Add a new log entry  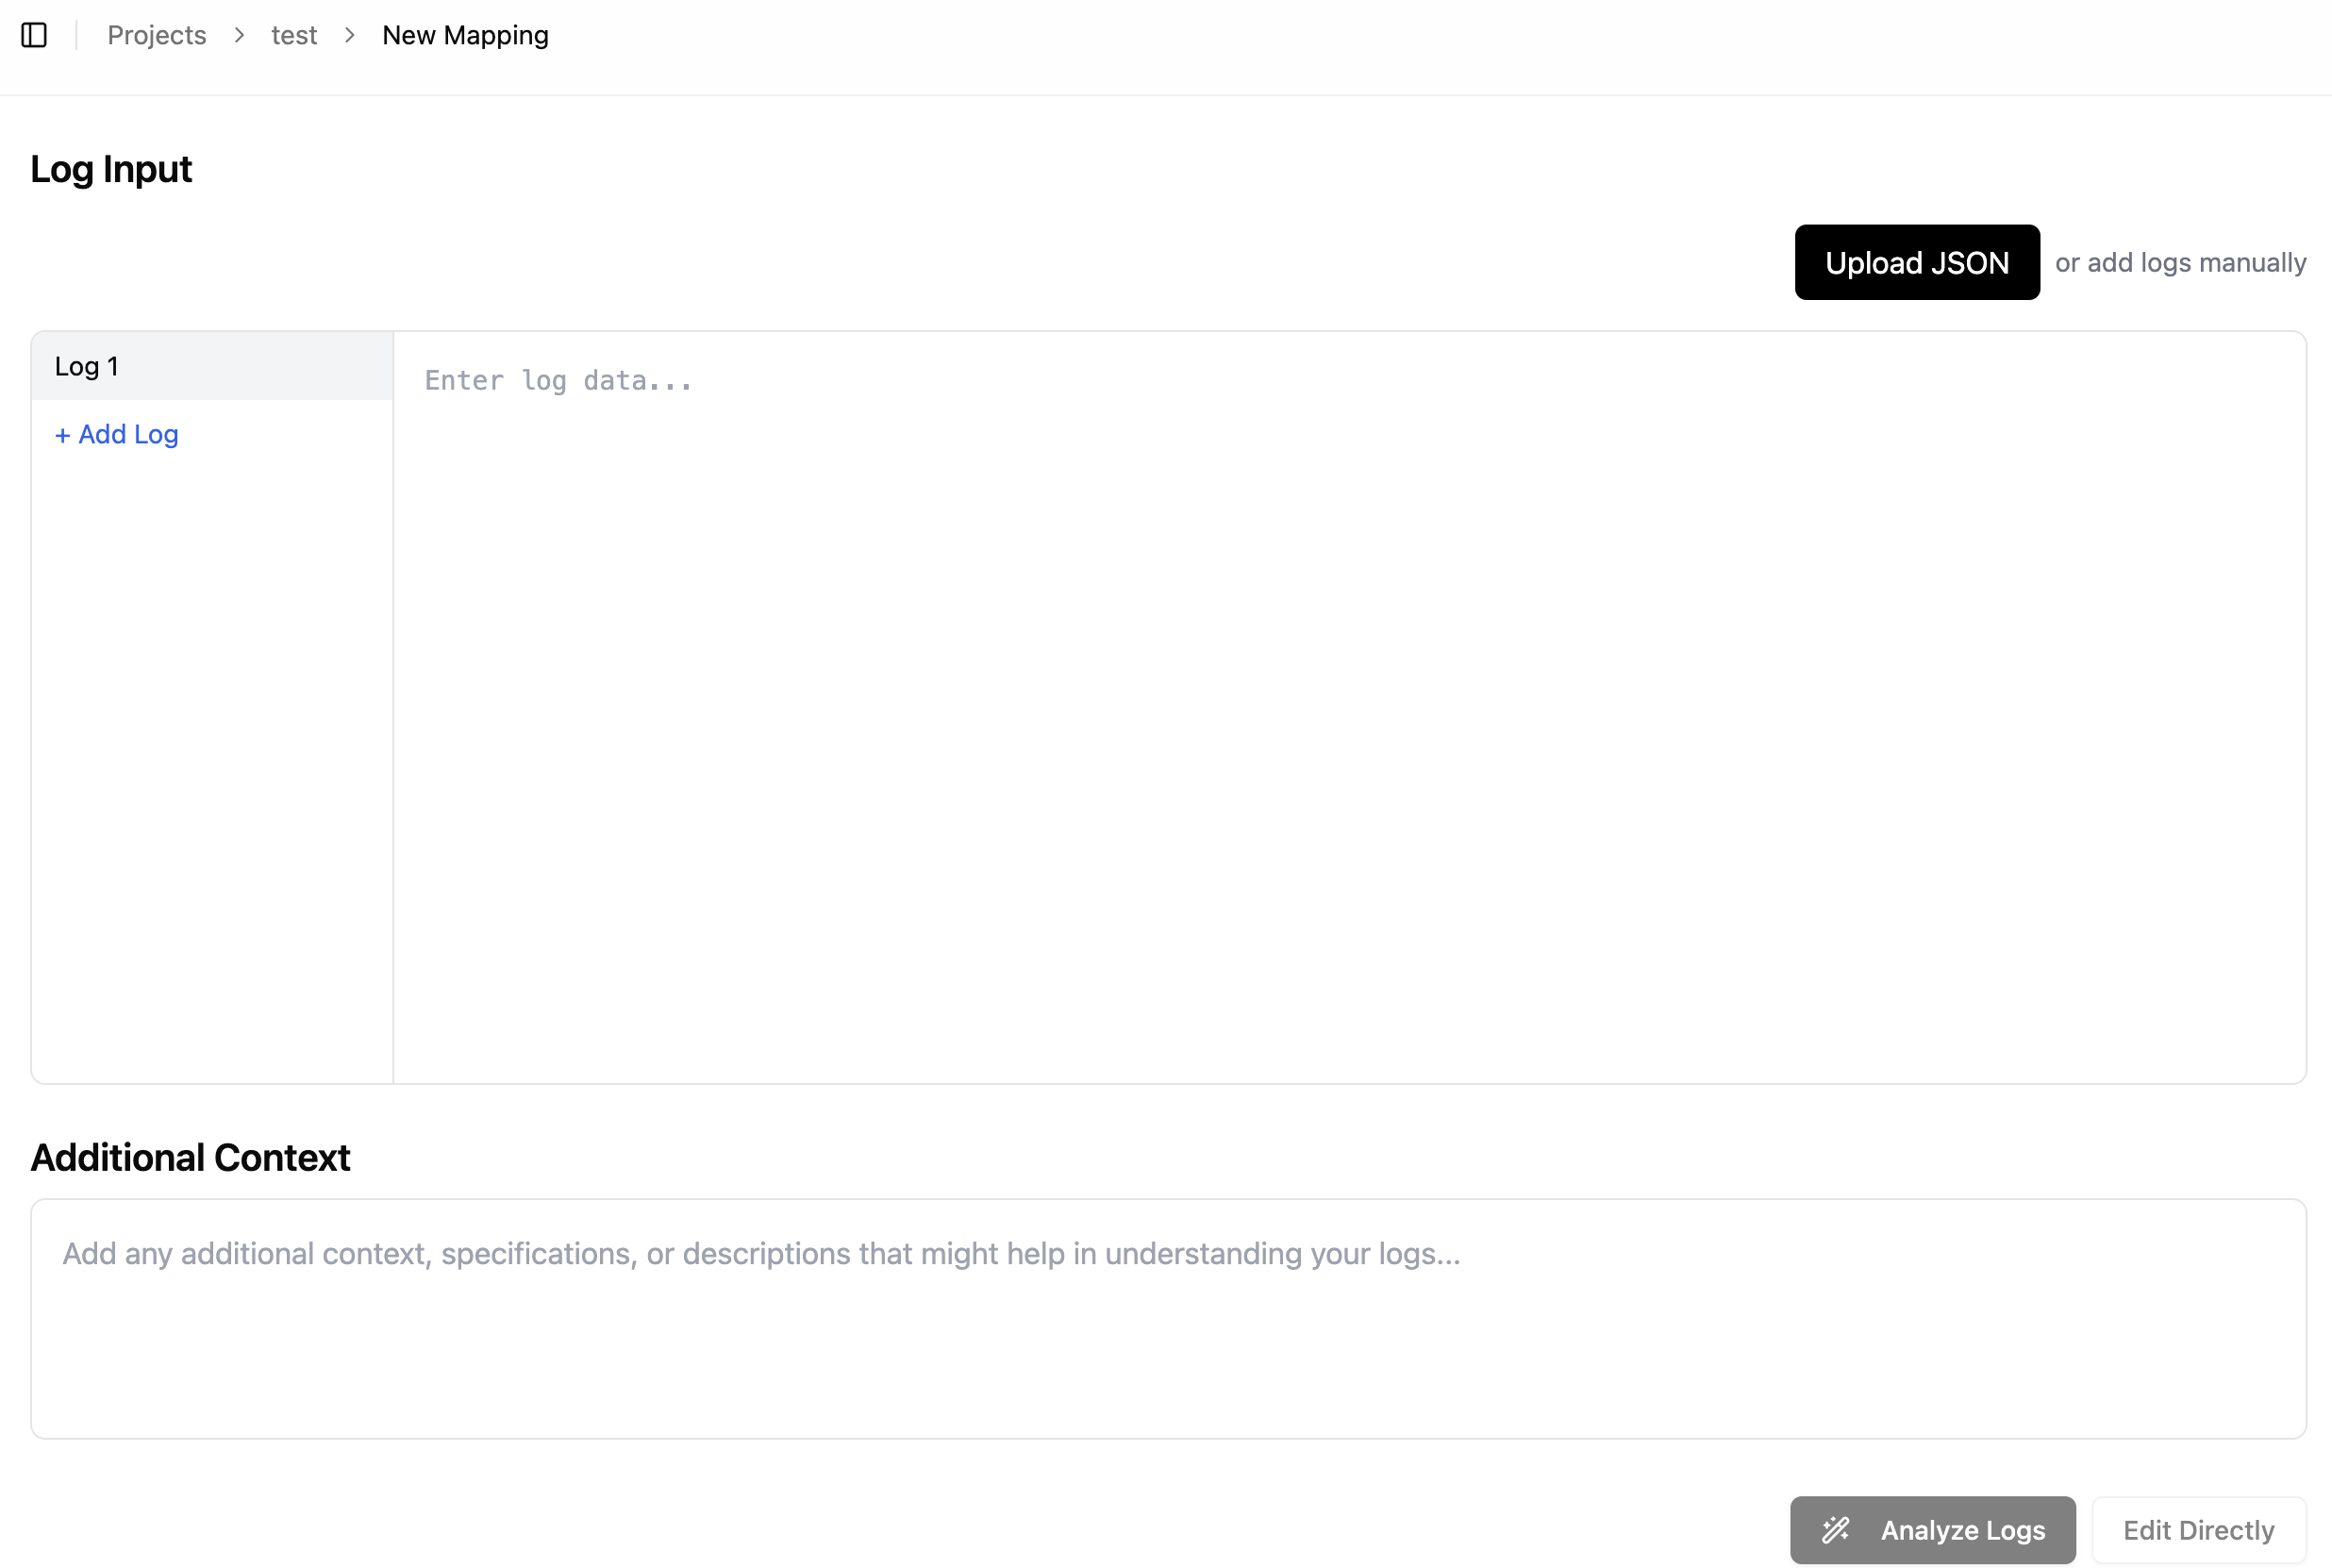[117, 435]
